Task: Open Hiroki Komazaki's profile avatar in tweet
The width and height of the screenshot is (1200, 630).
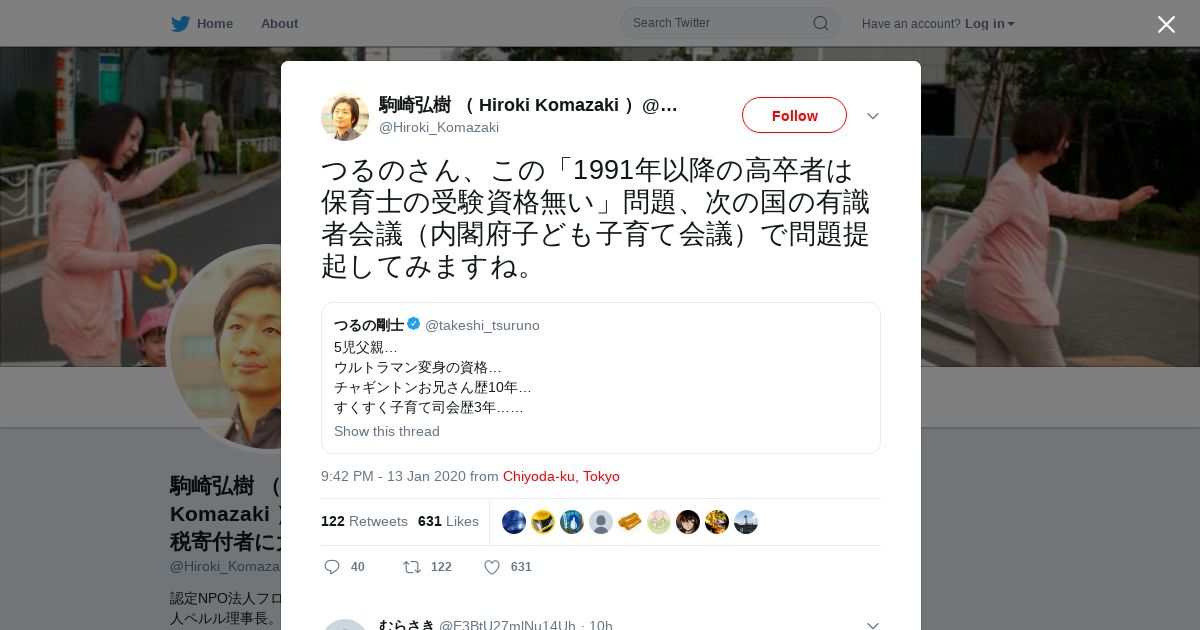Action: tap(345, 116)
